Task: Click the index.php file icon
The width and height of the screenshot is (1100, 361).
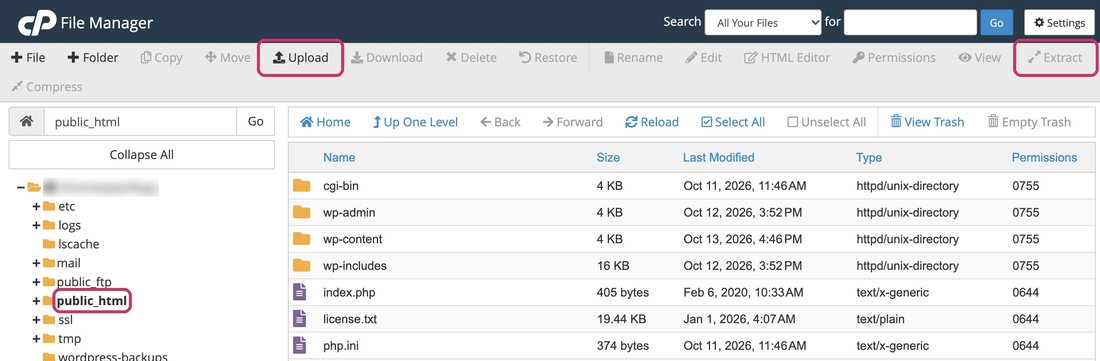Action: tap(300, 292)
